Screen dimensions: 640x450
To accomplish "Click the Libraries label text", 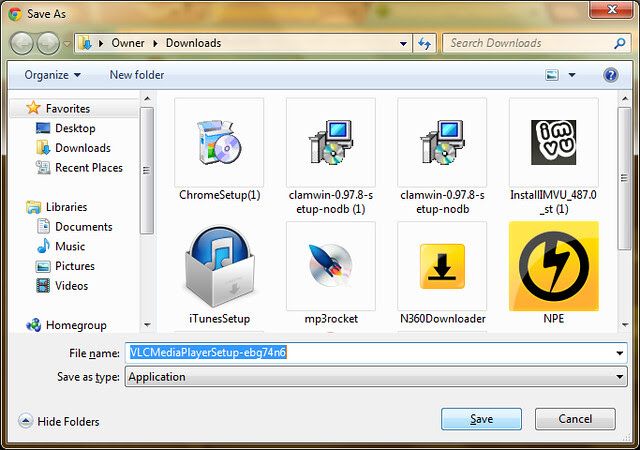I will click(67, 207).
